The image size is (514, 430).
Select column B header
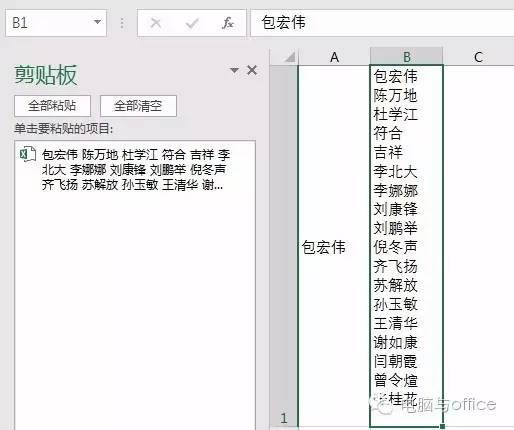pos(407,57)
